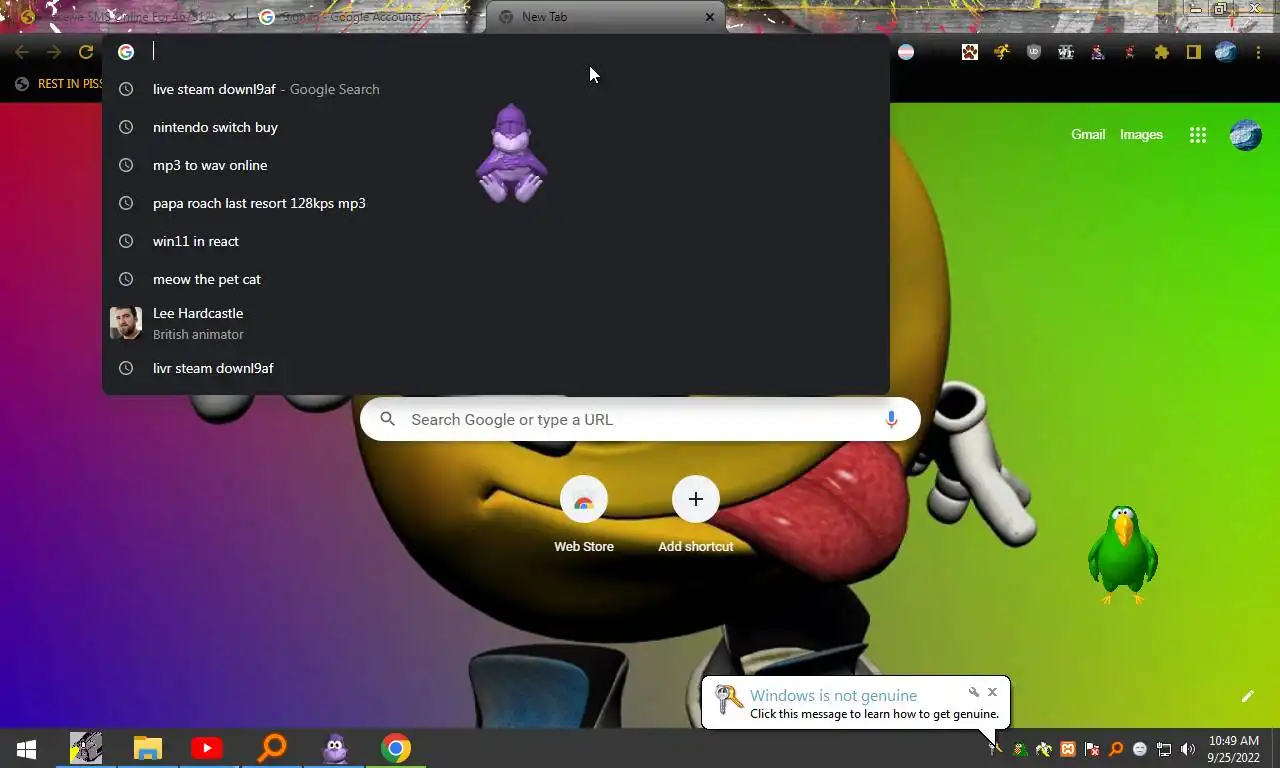This screenshot has width=1280, height=768.
Task: Click the voice search microphone
Action: [891, 420]
